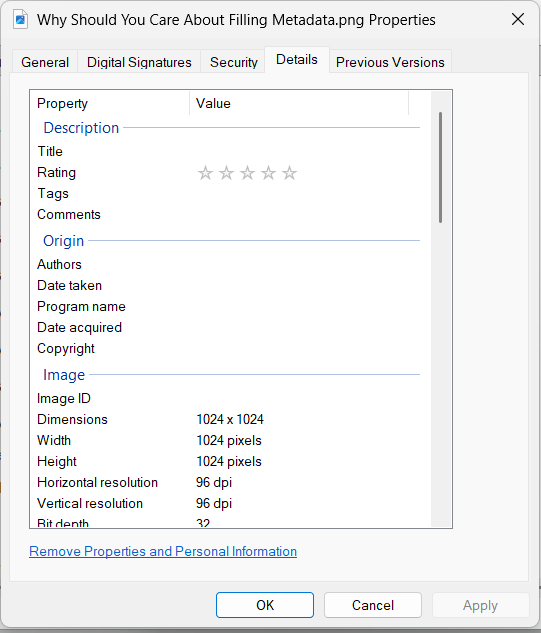This screenshot has height=633, width=541.
Task: Click the Horizontal resolution 96 dpi value
Action: pos(214,482)
